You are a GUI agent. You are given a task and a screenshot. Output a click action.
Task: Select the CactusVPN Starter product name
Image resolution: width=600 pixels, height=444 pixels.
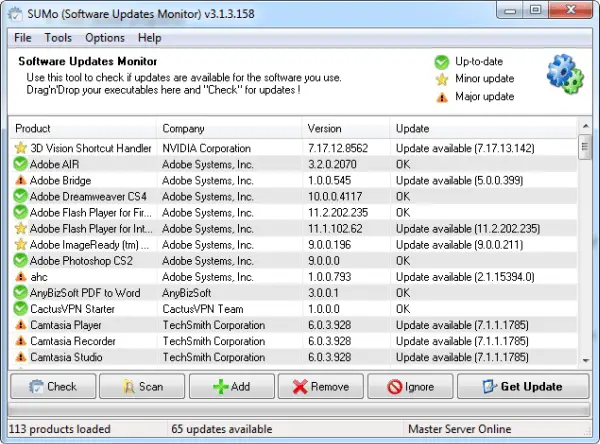[72, 309]
